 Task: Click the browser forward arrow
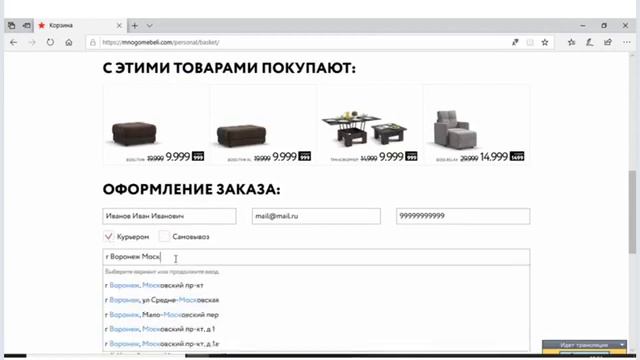click(x=32, y=42)
